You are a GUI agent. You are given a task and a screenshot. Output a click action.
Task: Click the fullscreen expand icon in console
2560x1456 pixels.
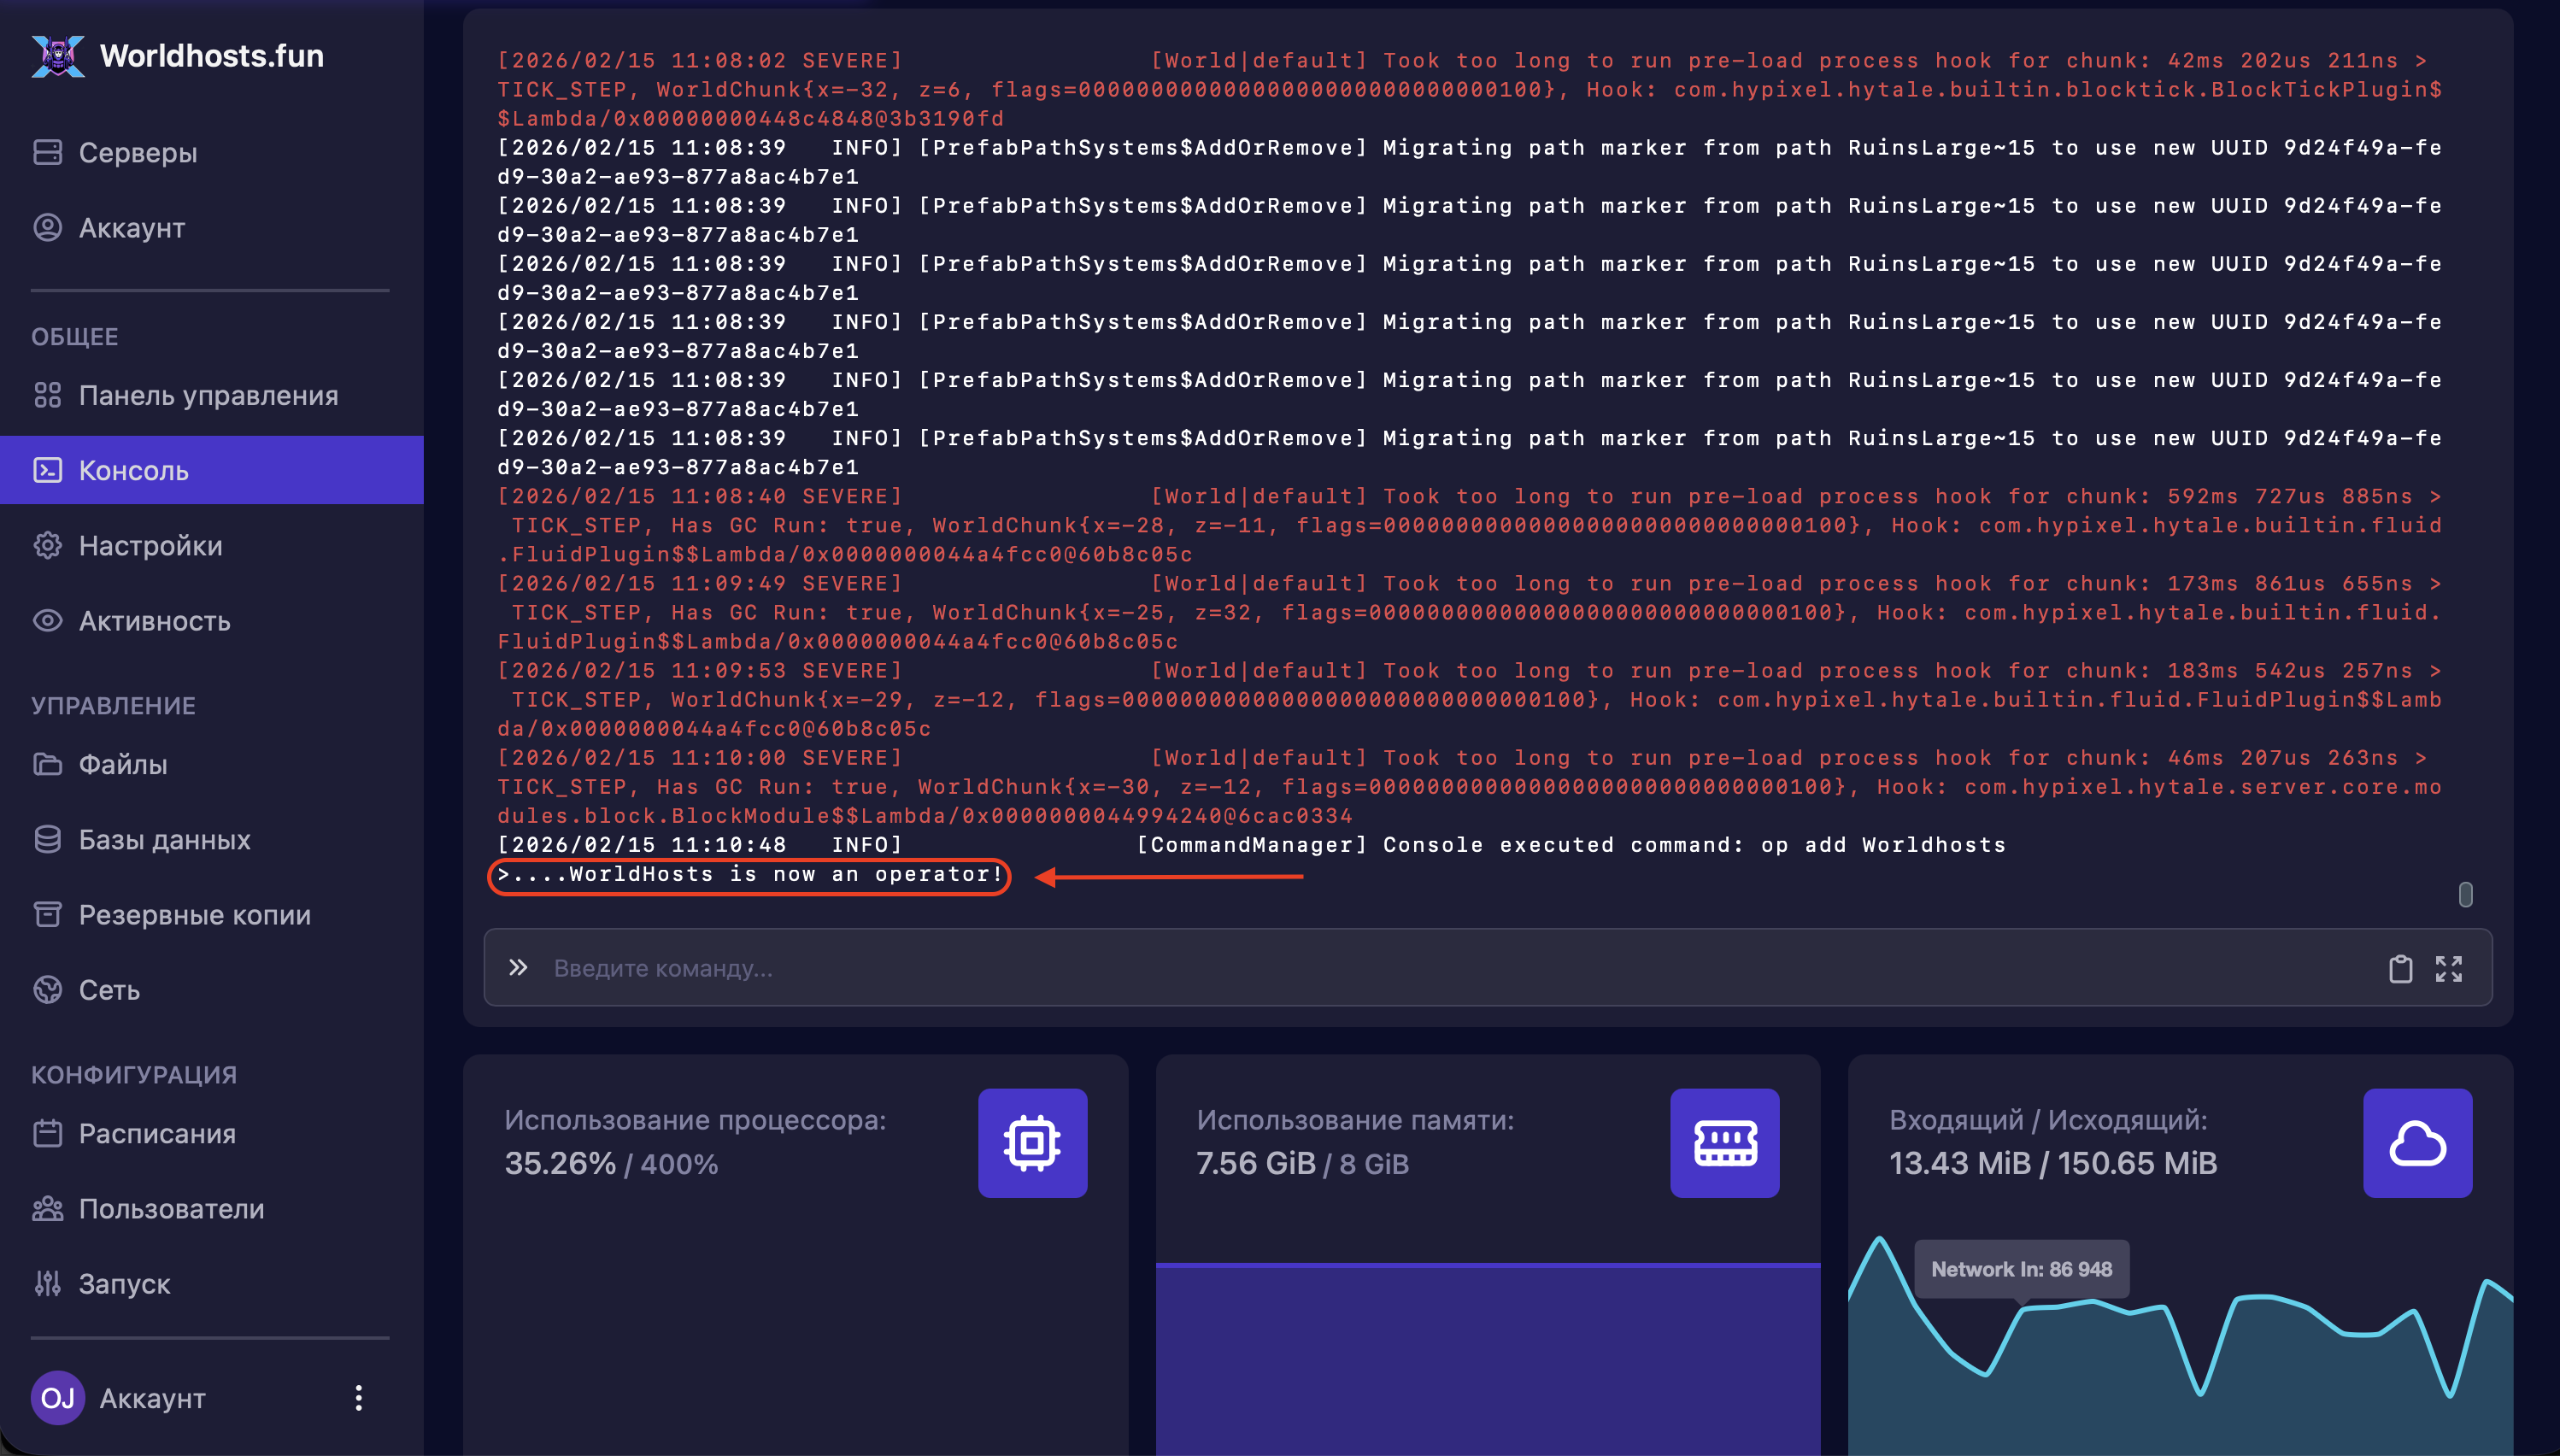pyautogui.click(x=2448, y=968)
